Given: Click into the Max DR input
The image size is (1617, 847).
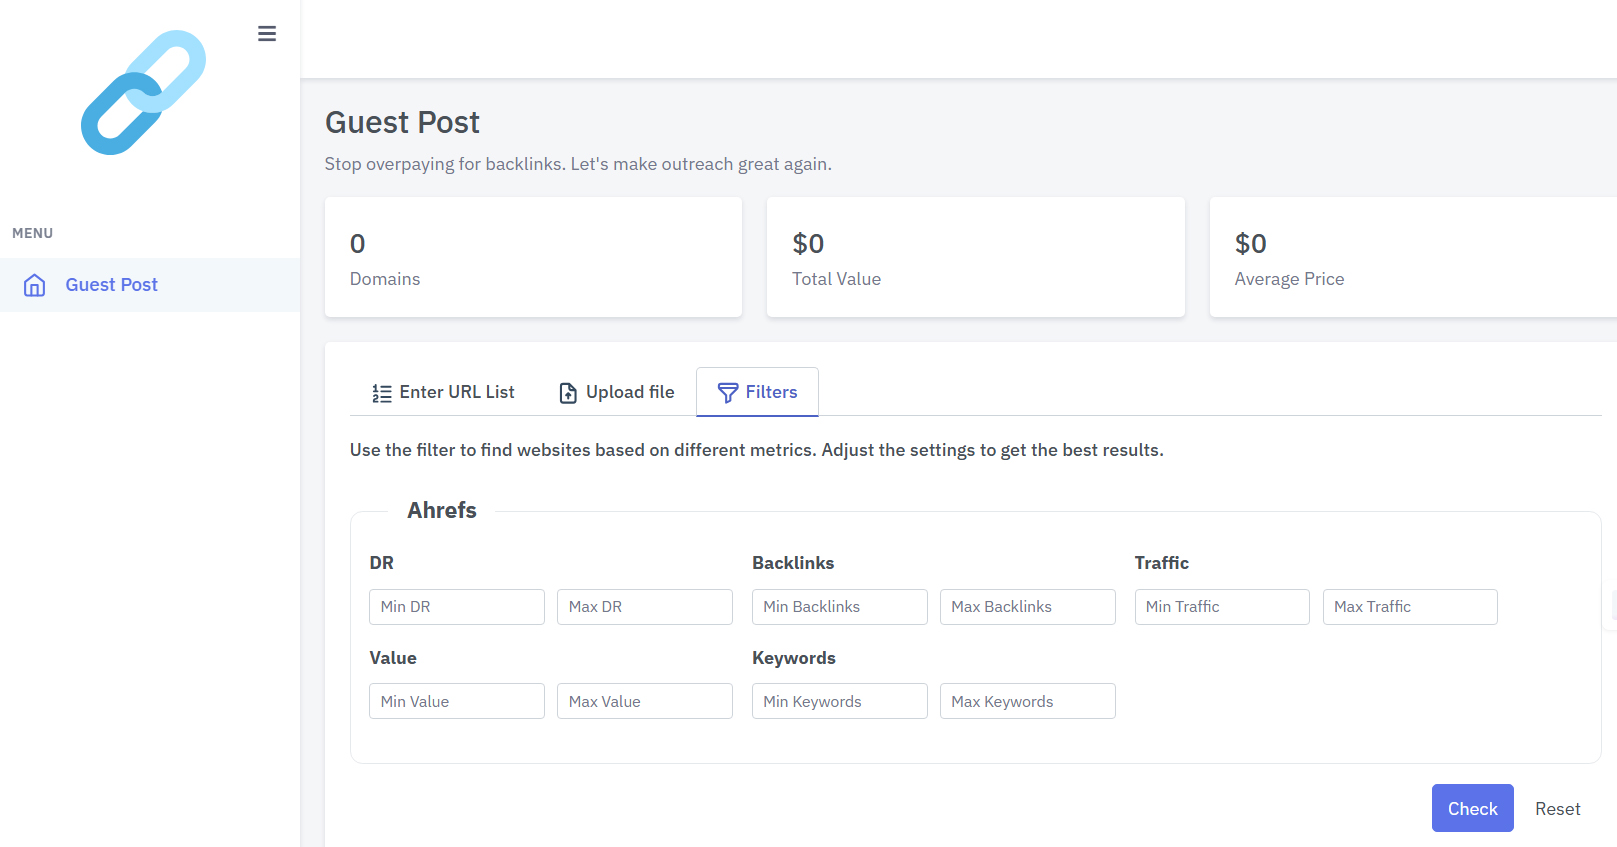Looking at the screenshot, I should point(644,607).
